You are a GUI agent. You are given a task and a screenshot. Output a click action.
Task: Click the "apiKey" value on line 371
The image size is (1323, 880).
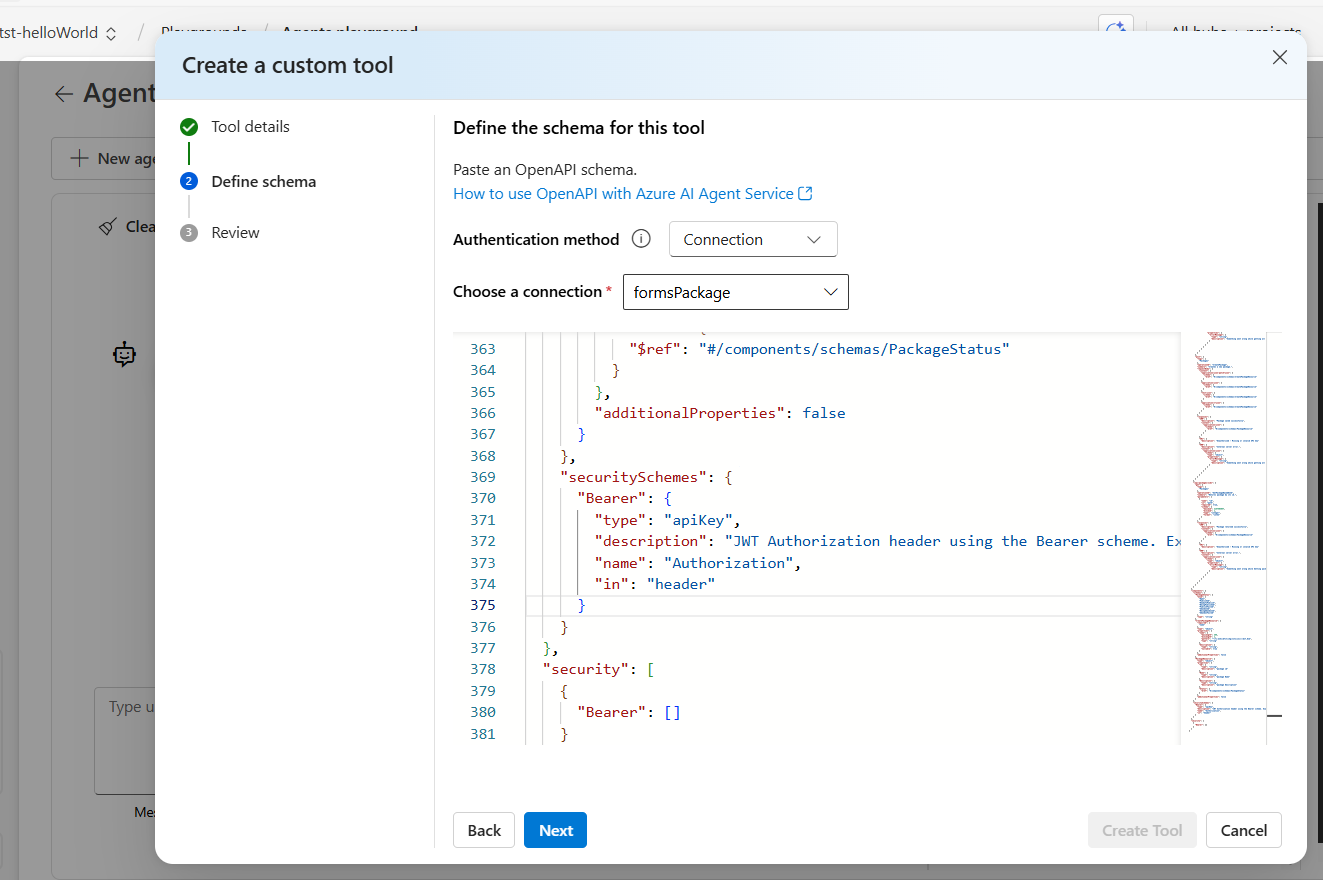697,520
